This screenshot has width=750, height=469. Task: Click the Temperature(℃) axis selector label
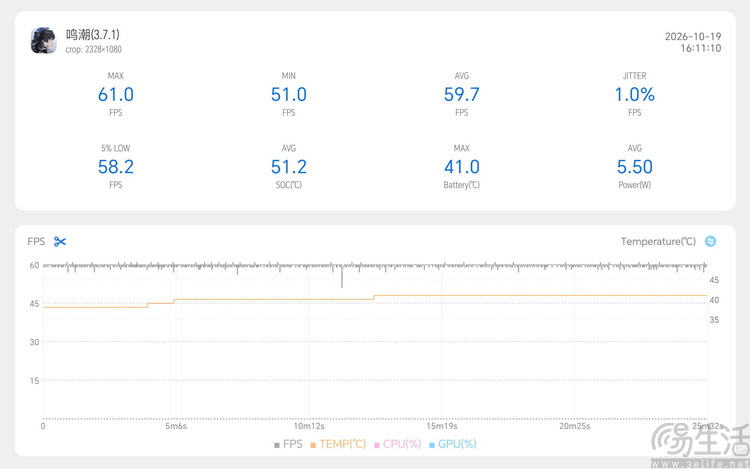click(x=658, y=241)
